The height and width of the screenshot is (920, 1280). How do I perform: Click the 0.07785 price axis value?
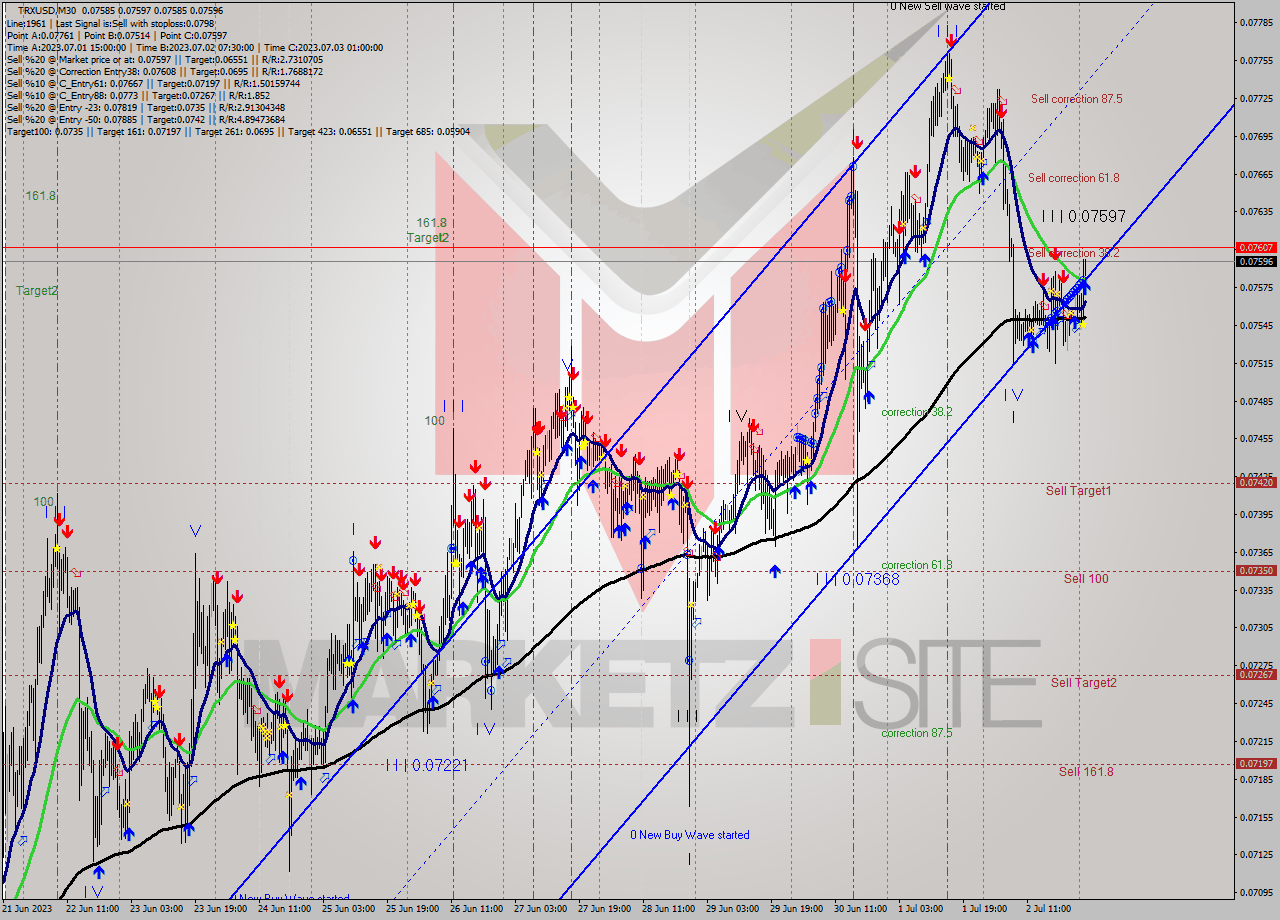pyautogui.click(x=1257, y=22)
